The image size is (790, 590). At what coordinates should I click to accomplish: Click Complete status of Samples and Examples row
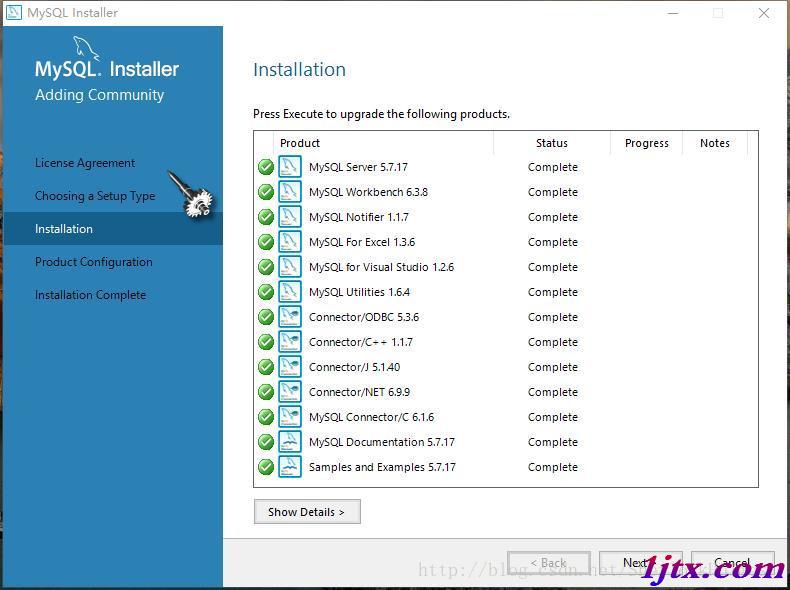(553, 467)
